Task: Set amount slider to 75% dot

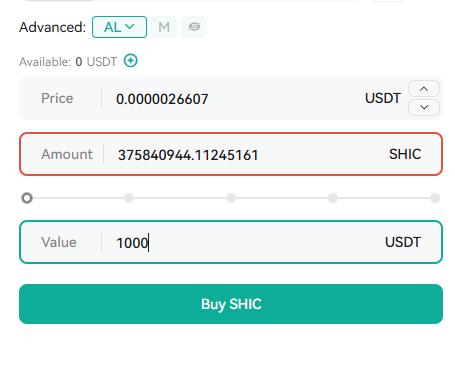Action: pos(333,198)
